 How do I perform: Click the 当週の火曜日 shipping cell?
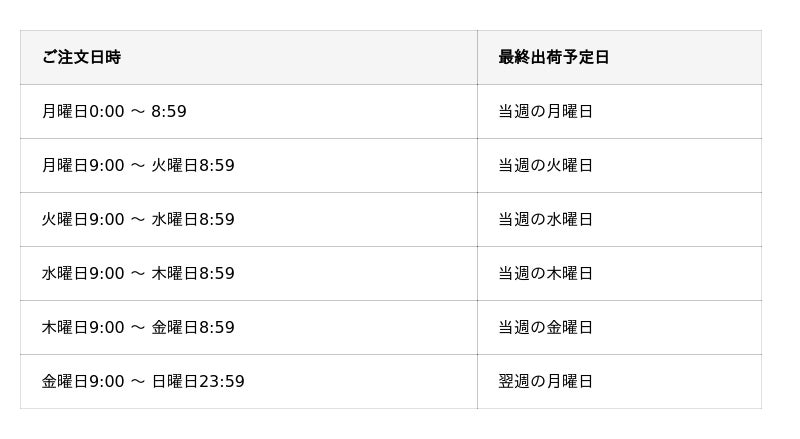[546, 166]
